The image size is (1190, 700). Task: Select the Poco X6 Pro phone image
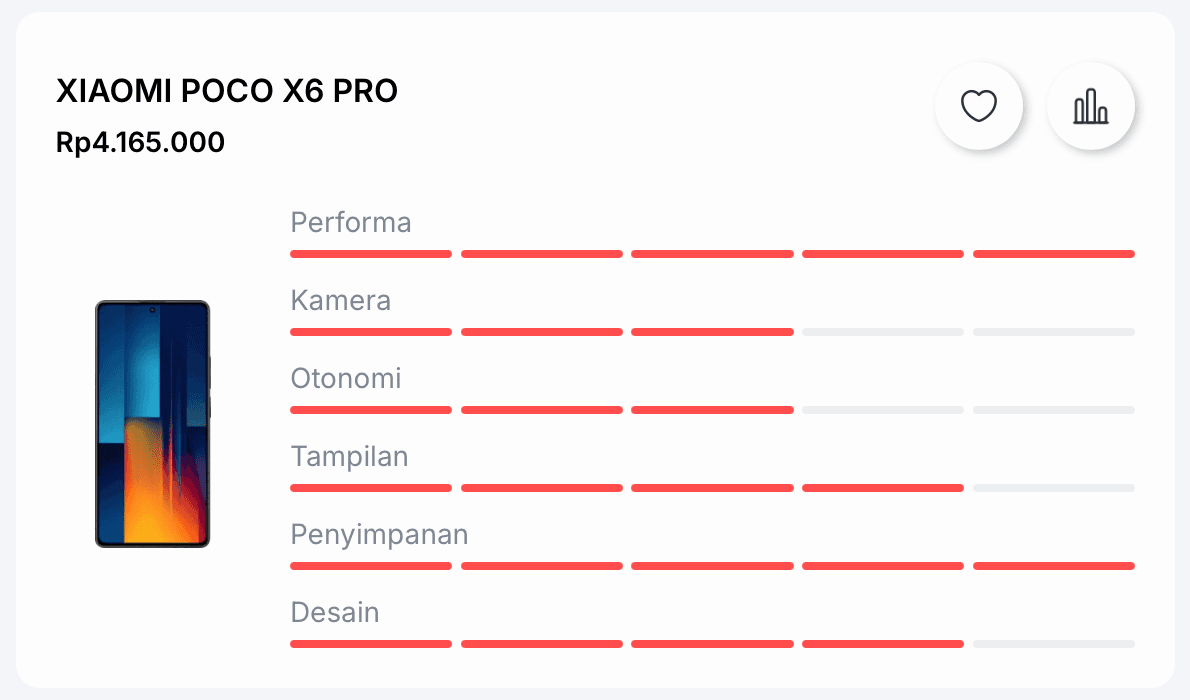pos(153,424)
